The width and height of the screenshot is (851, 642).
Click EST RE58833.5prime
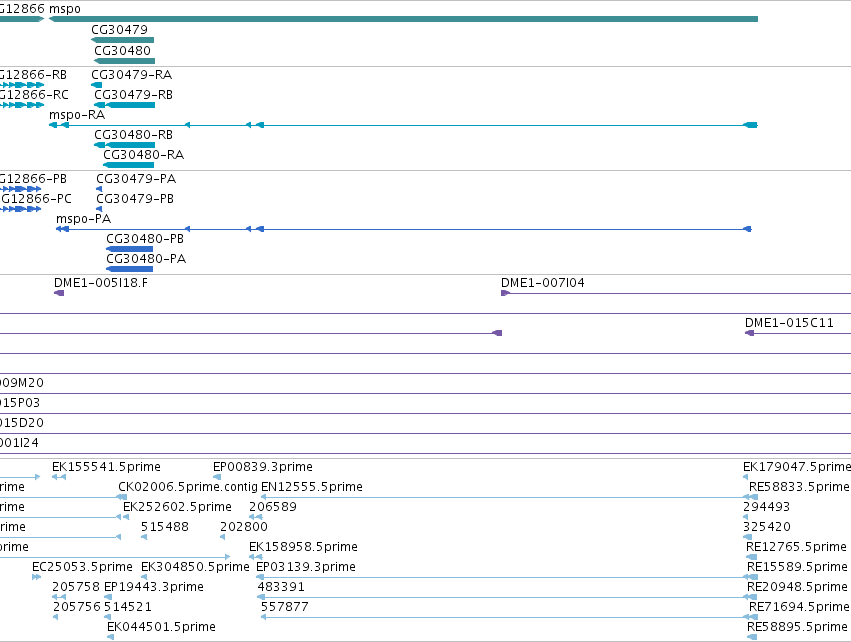(800, 487)
